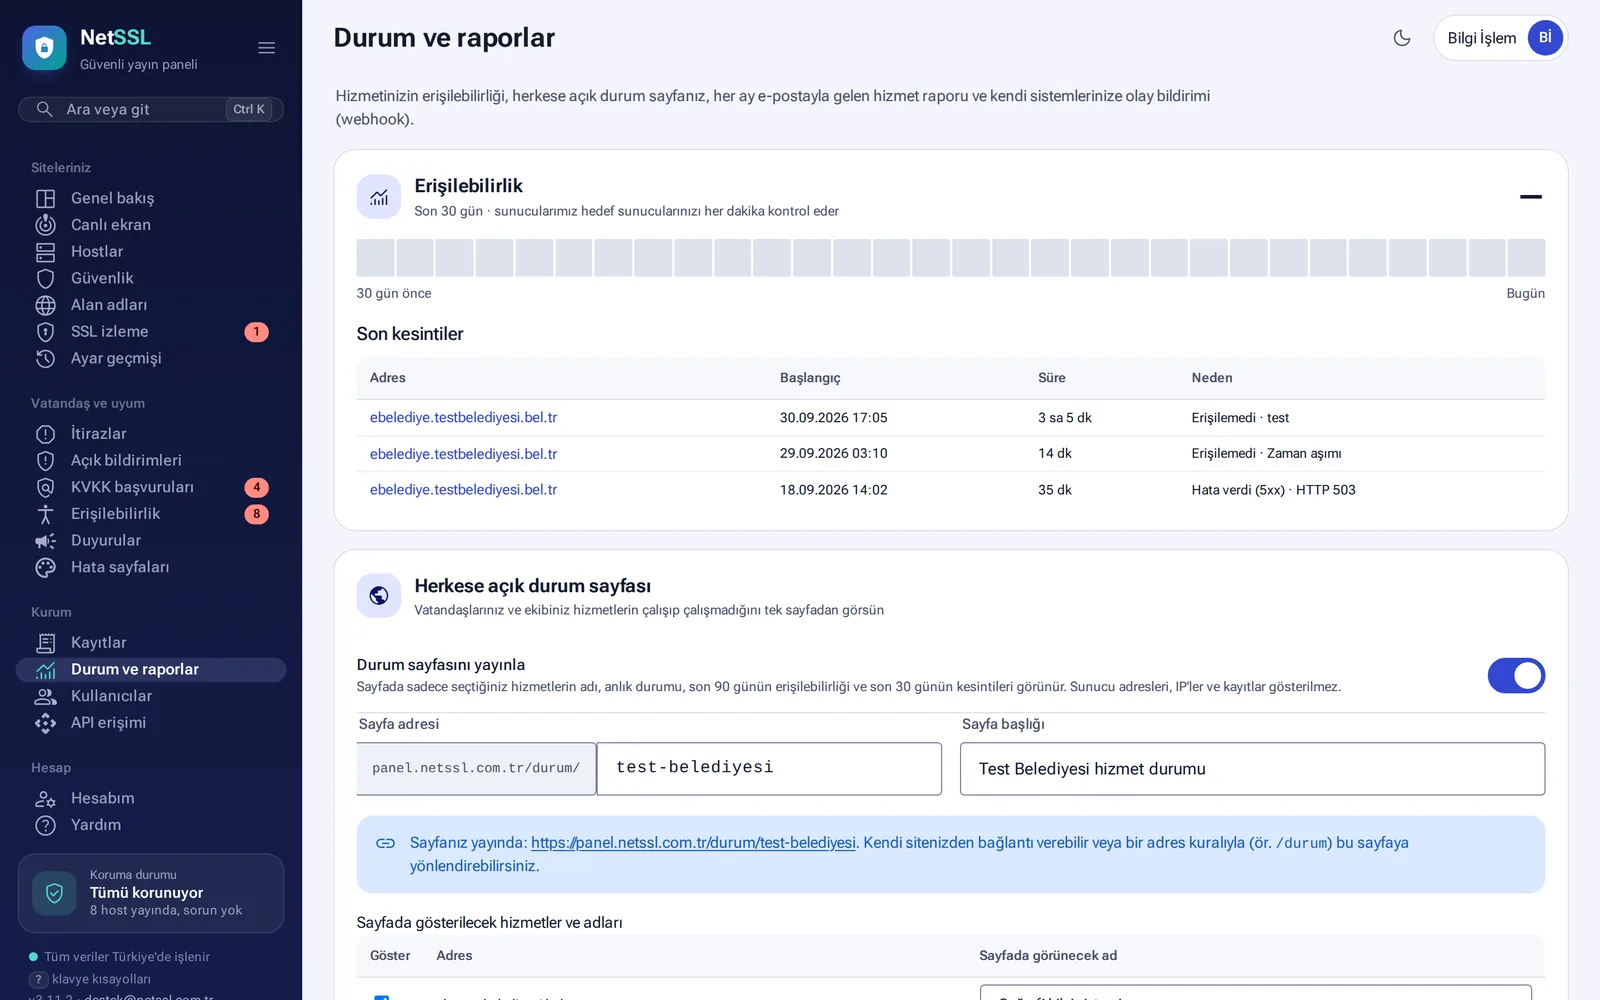The width and height of the screenshot is (1600, 1000).
Task: Click the Başlangıç column header
Action: click(x=810, y=378)
